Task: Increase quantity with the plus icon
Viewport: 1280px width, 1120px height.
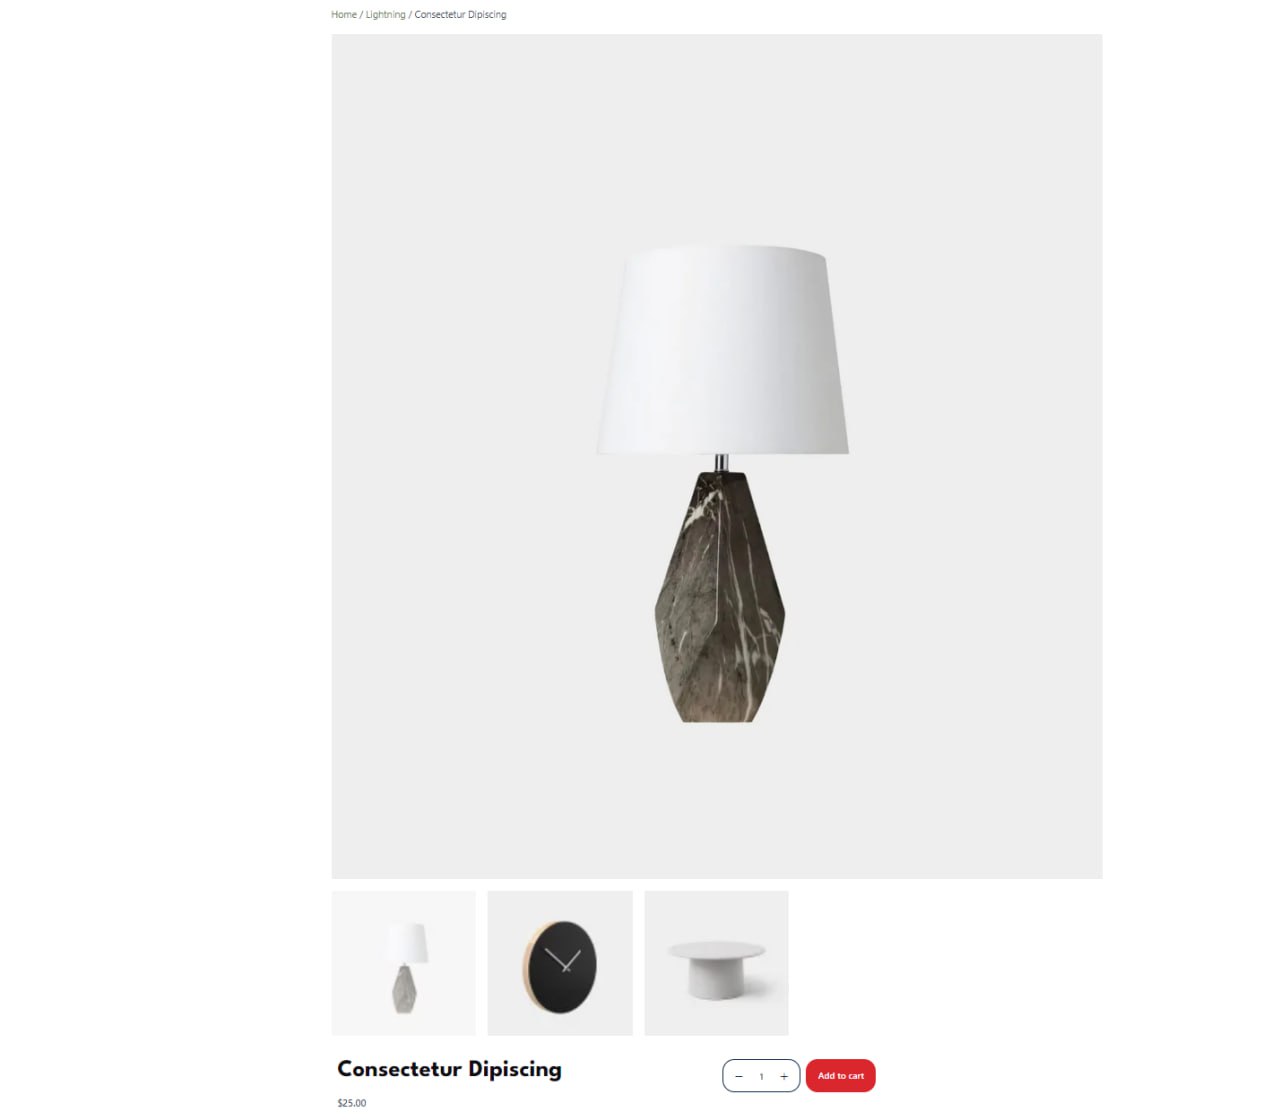Action: 784,1076
